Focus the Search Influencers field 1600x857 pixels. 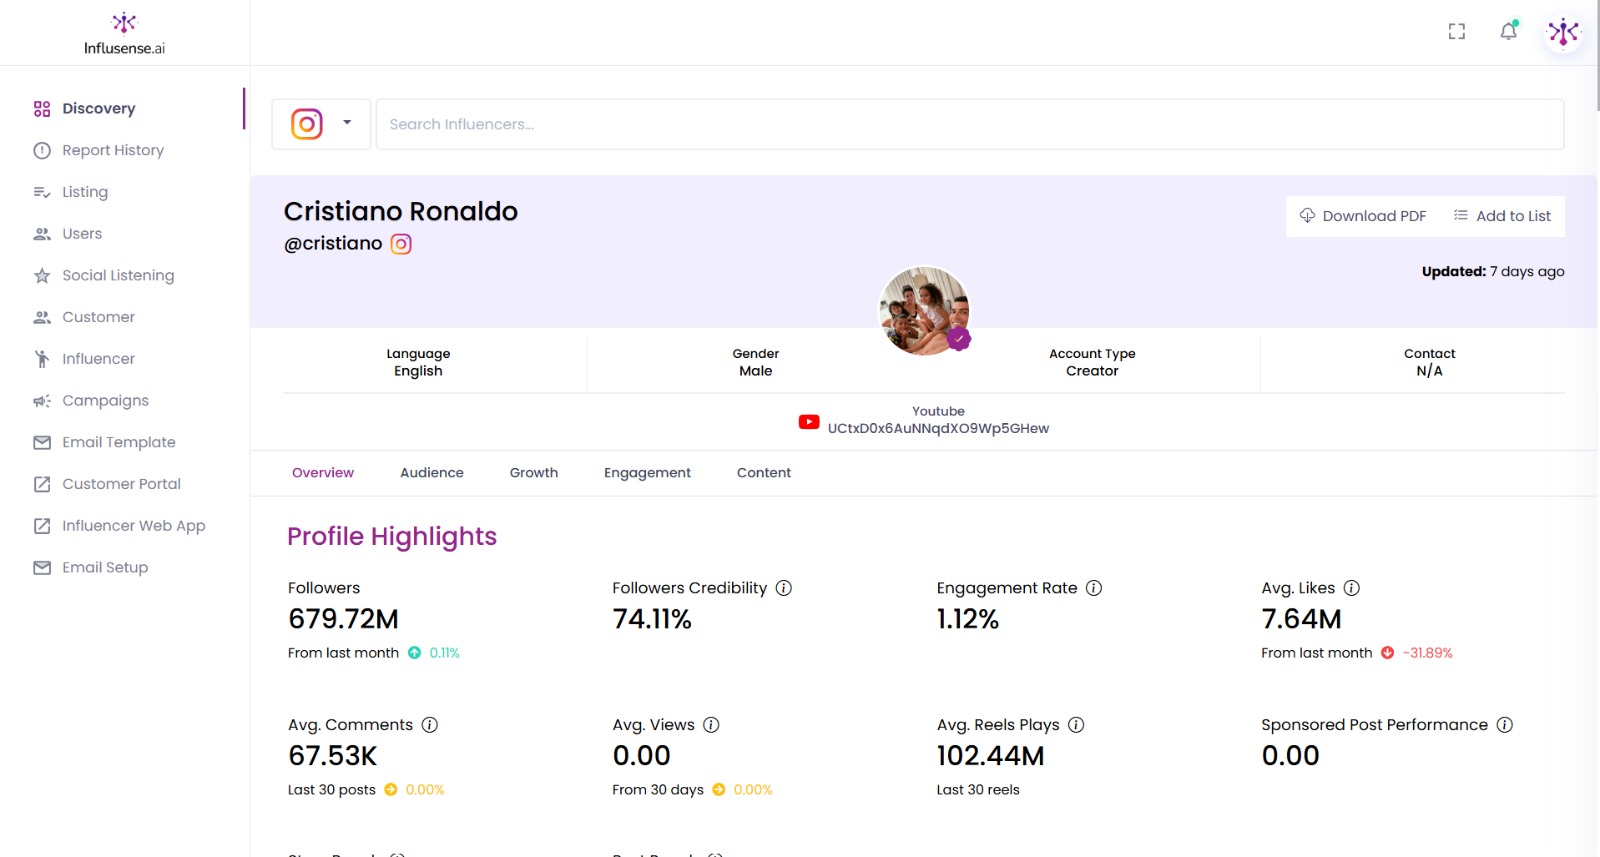[969, 124]
